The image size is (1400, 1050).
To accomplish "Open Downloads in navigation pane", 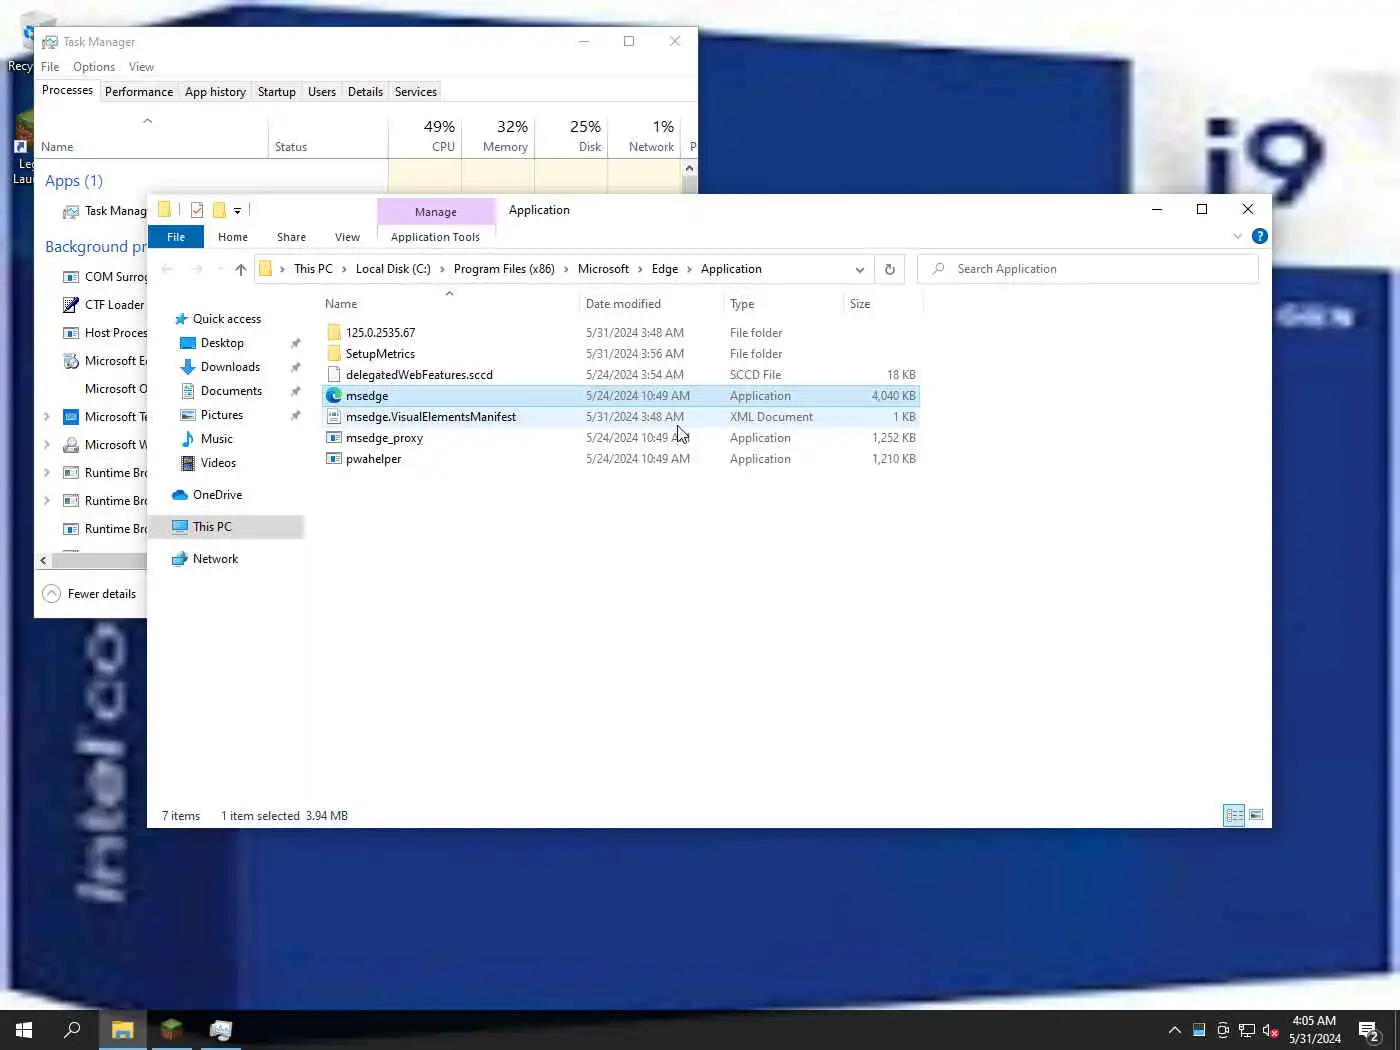I will [x=230, y=367].
